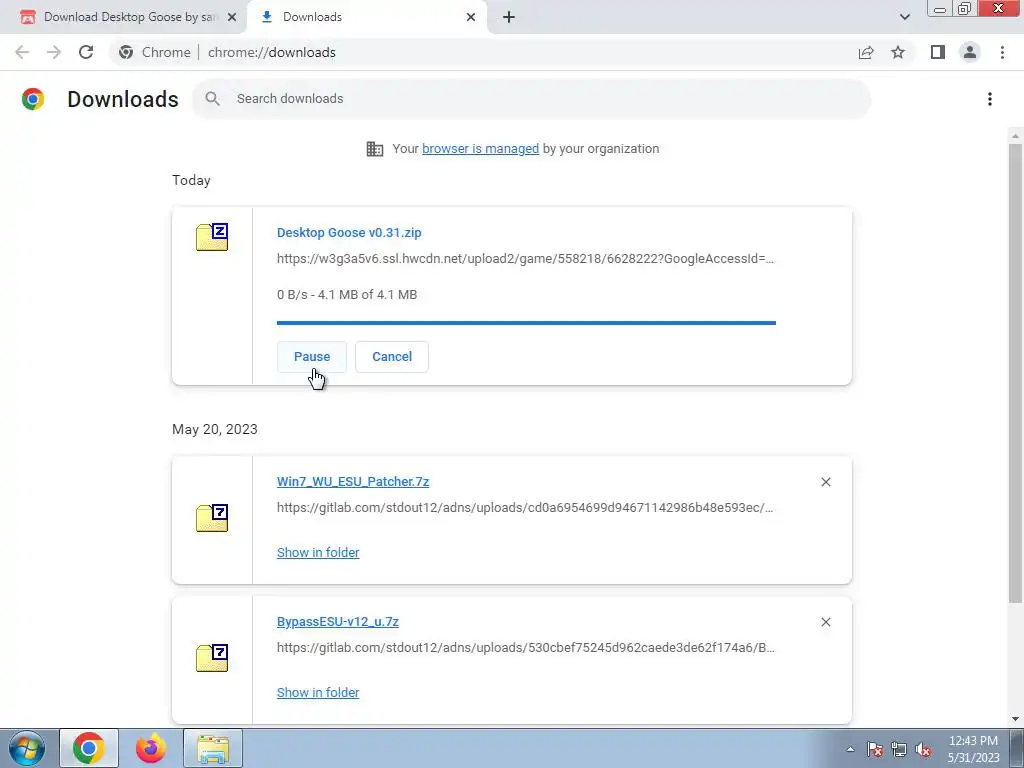Screen dimensions: 1024x768
Task: Click the Win7_WU_ESU_Patcher 7z file icon
Action: 212,518
